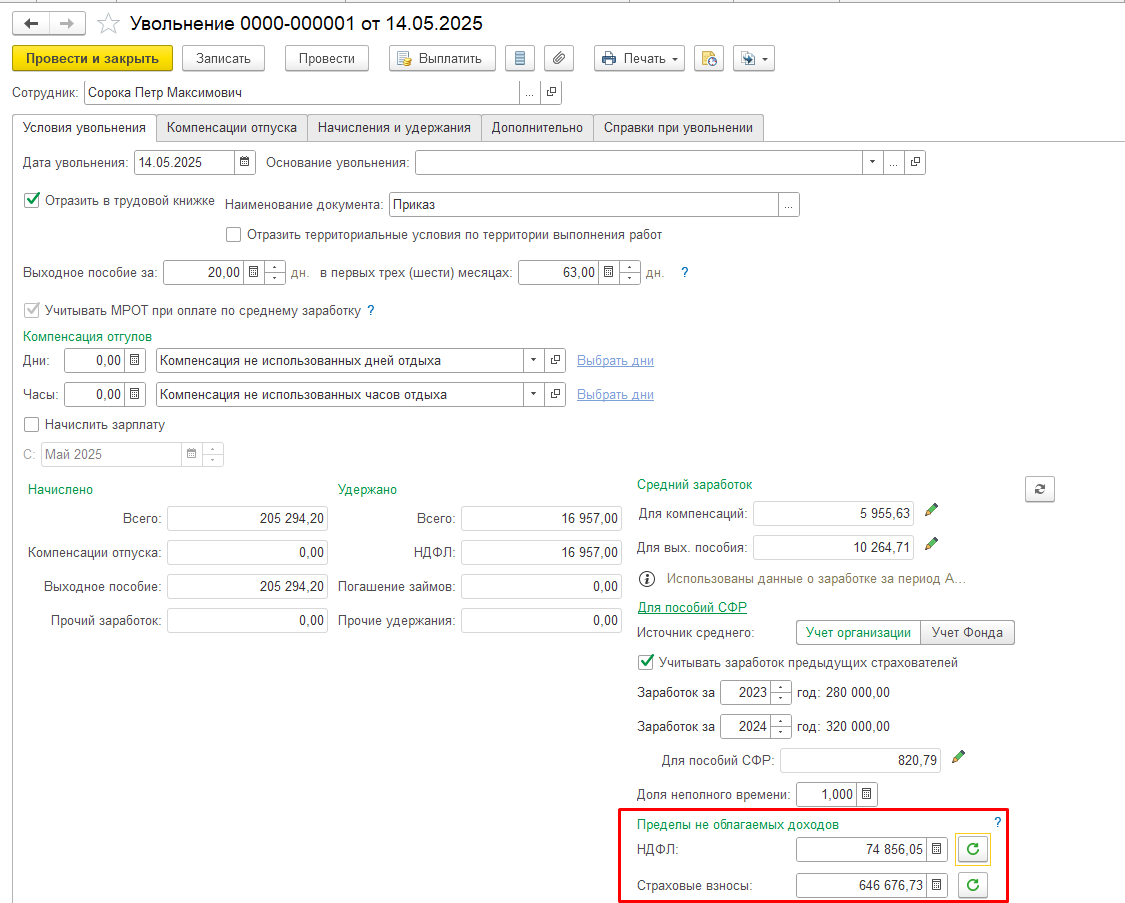
Task: Open the document movements report icon
Action: point(519,58)
